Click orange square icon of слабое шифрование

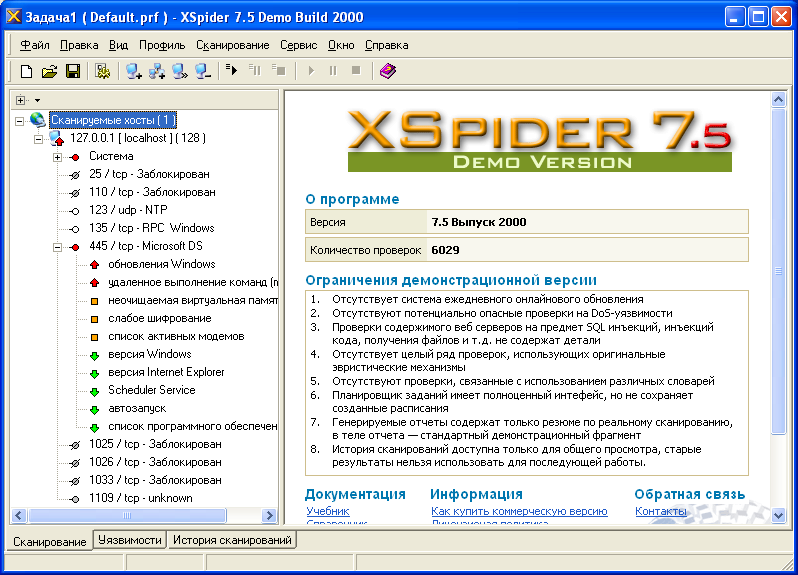tap(95, 319)
